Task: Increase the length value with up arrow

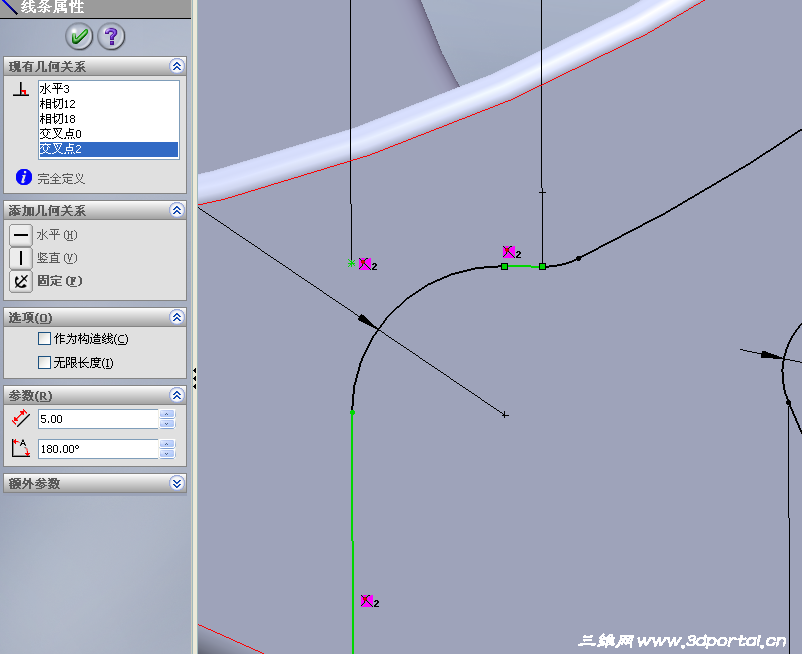Action: pyautogui.click(x=167, y=414)
